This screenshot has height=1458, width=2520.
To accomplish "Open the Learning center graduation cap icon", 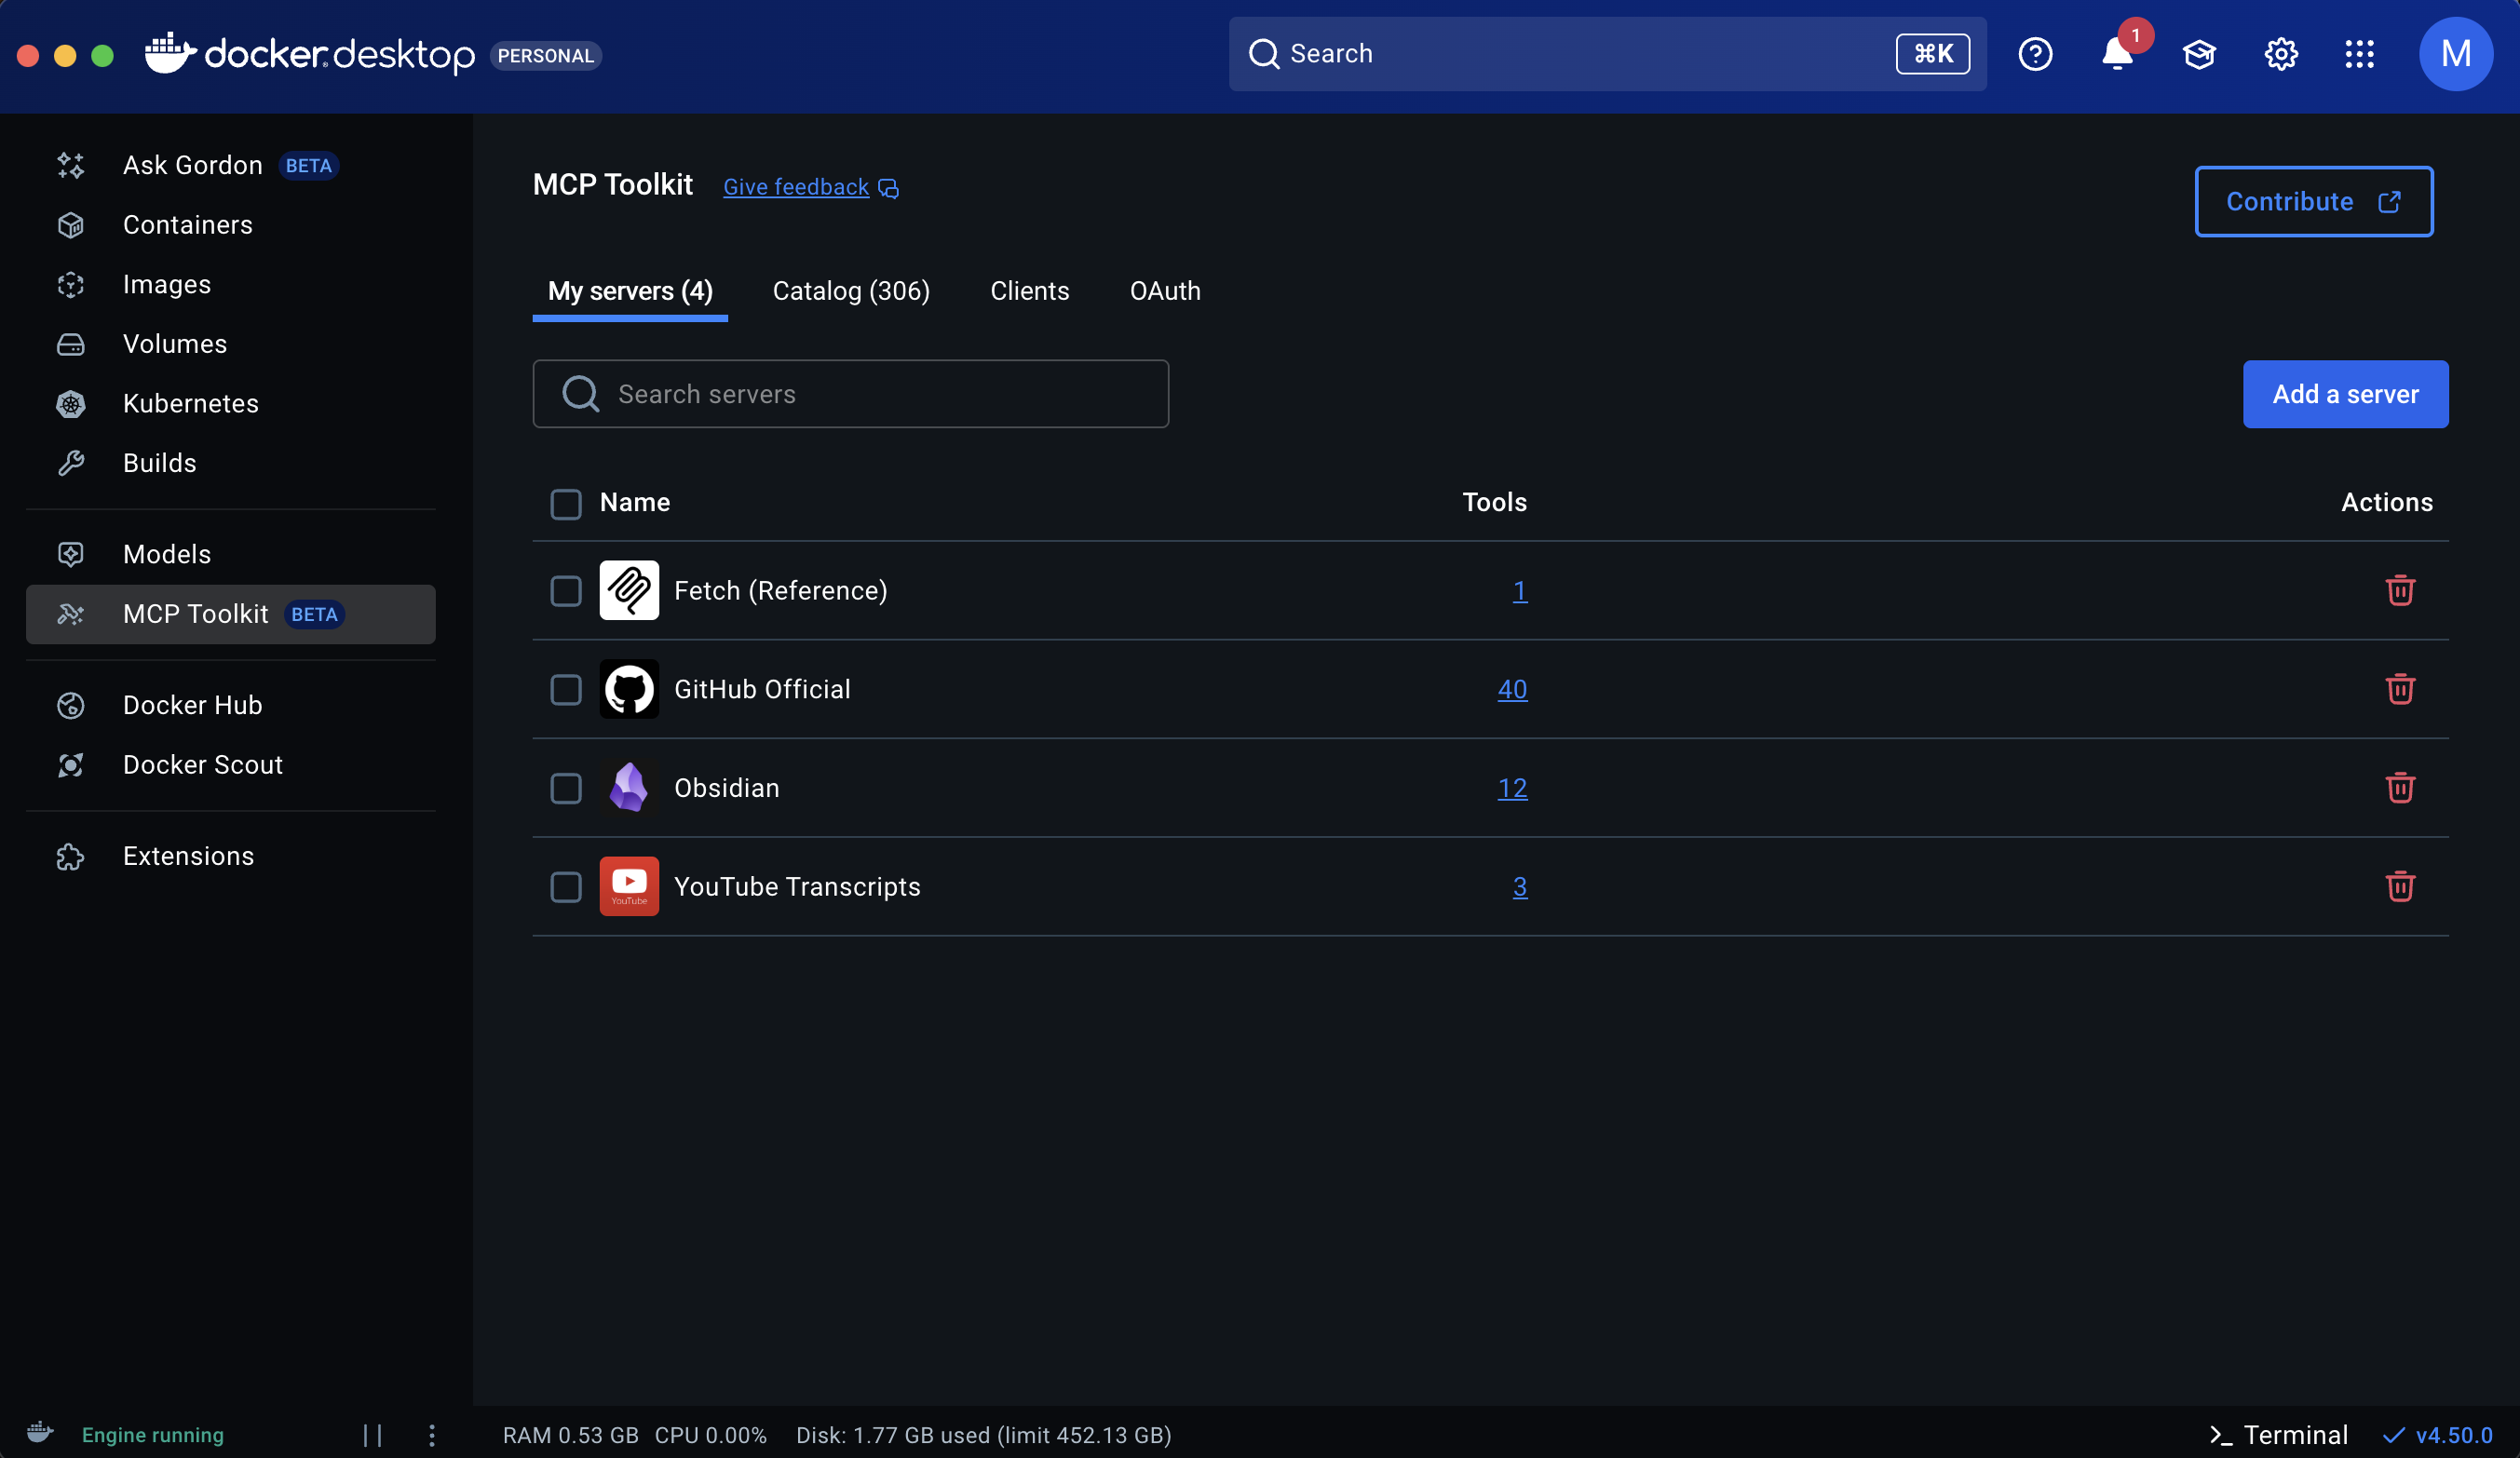I will [x=2198, y=54].
